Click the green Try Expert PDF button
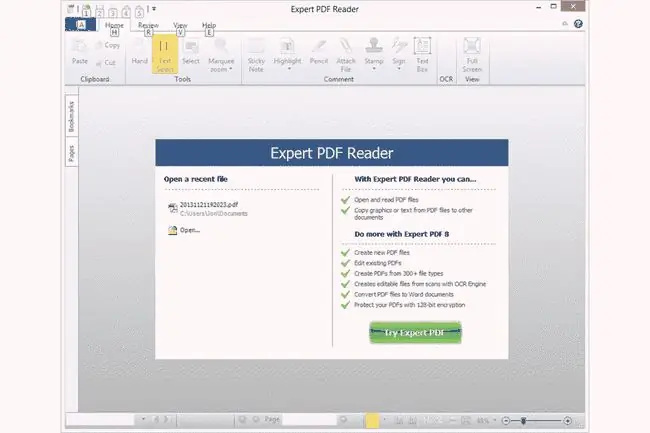Viewport: 650px width, 433px height. [415, 333]
